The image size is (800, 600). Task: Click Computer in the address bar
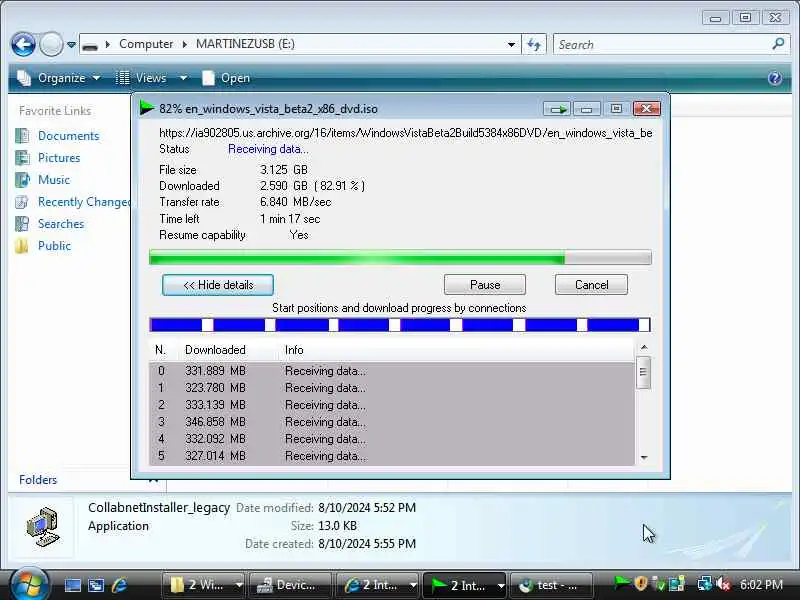coord(146,44)
